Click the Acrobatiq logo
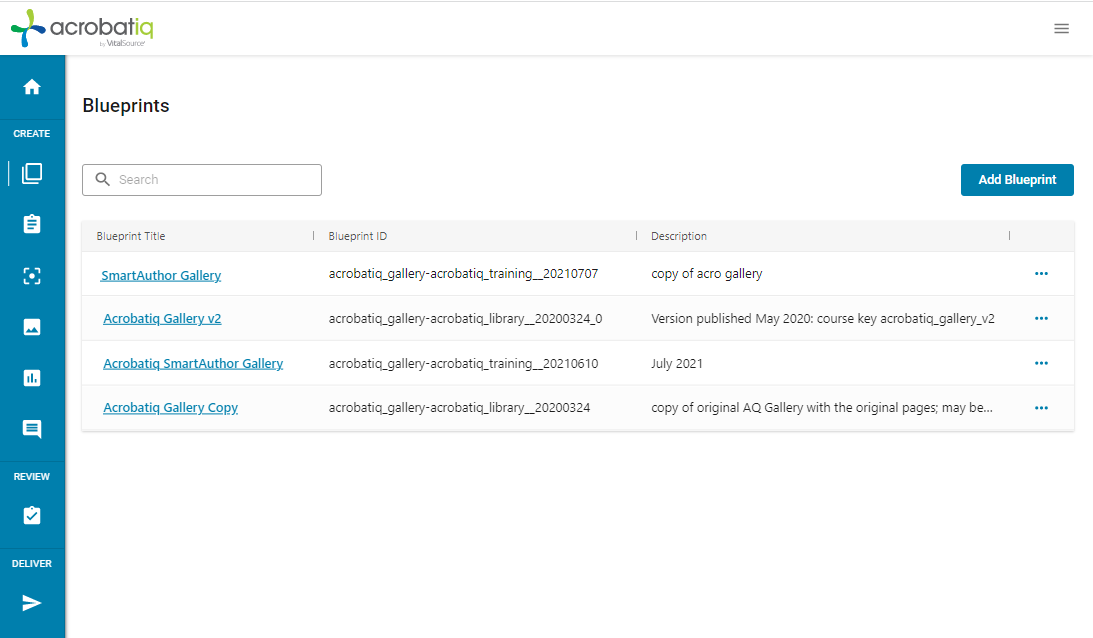Viewport: 1093px width, 638px height. tap(82, 28)
